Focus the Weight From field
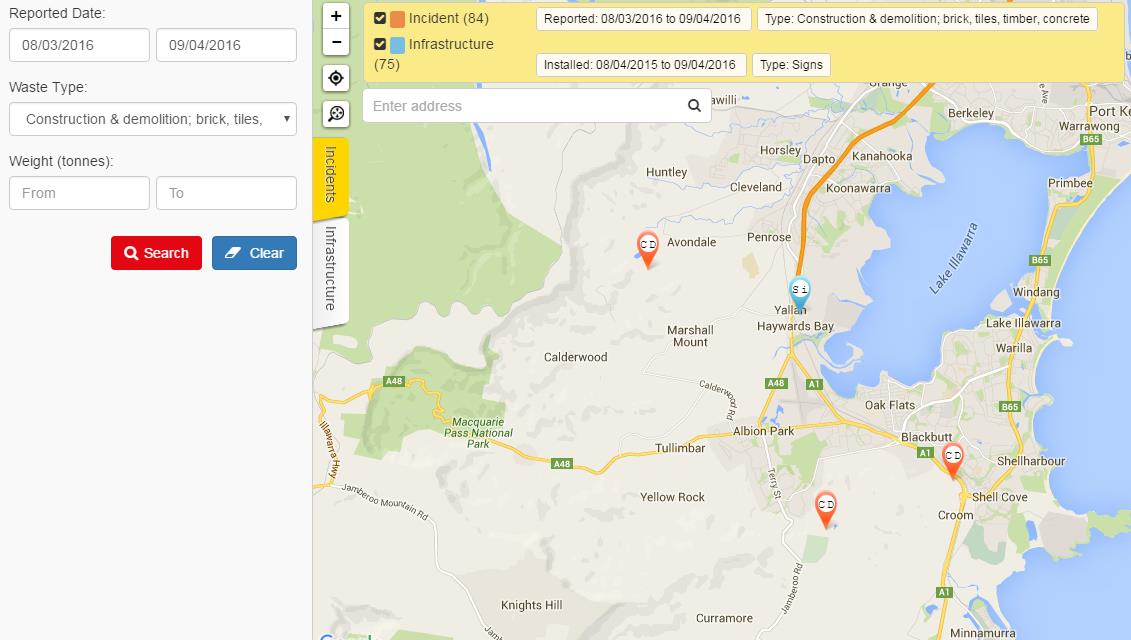Image resolution: width=1131 pixels, height=640 pixels. [79, 193]
